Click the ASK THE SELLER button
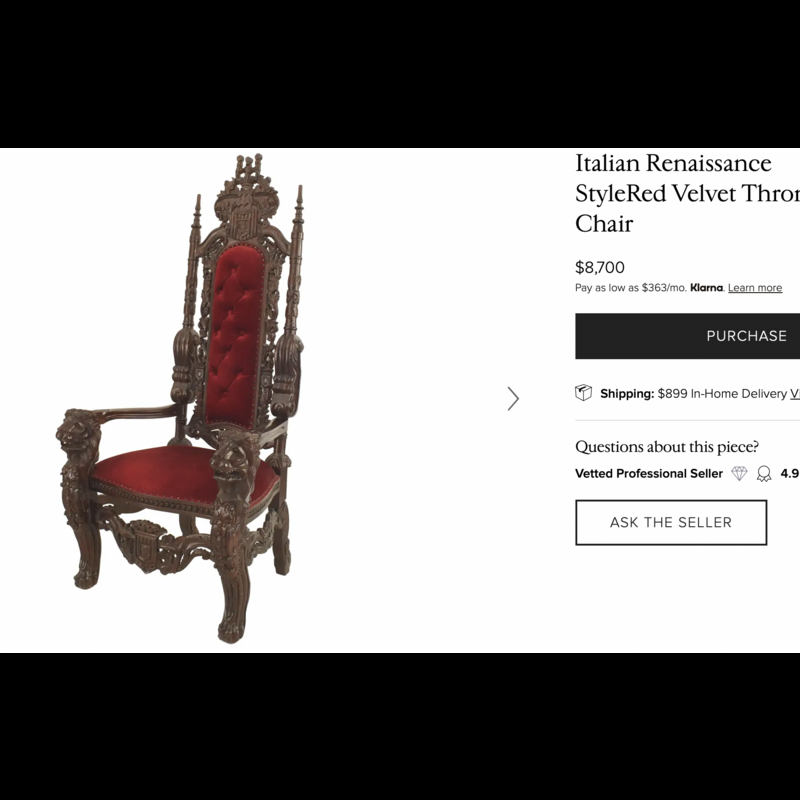 coord(671,522)
